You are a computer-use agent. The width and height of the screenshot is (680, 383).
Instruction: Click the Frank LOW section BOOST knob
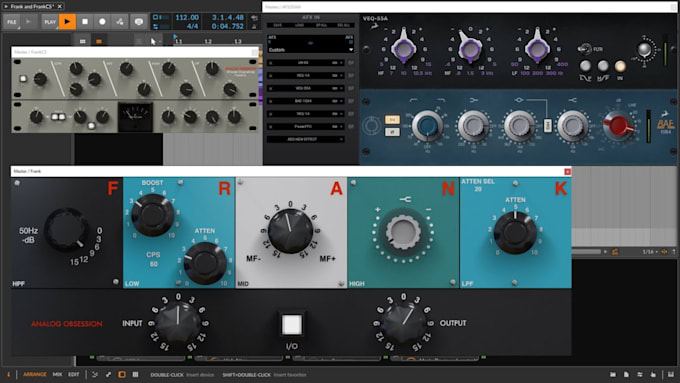pos(153,215)
